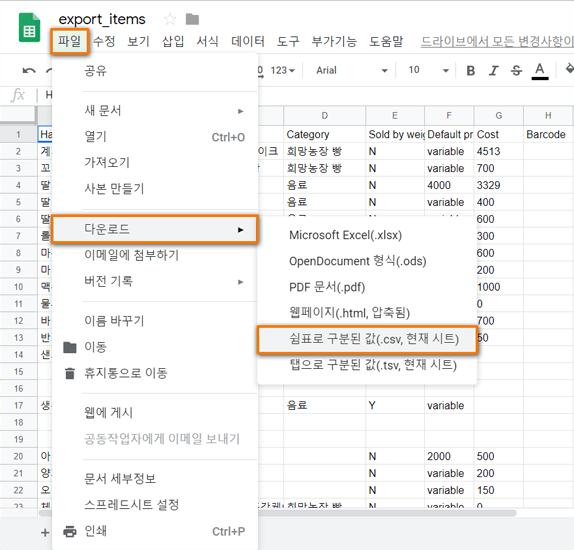Click the 2000 cell in row 20
This screenshot has height=550, width=574.
click(449, 456)
